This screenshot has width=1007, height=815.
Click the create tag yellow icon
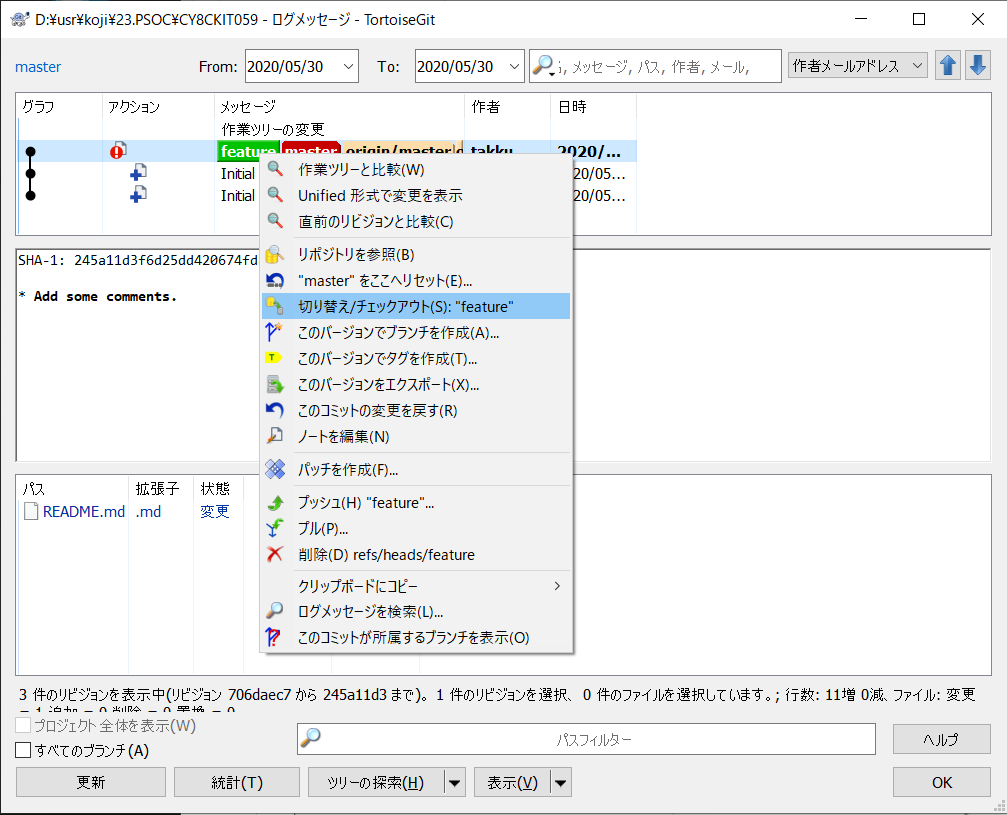pyautogui.click(x=275, y=358)
